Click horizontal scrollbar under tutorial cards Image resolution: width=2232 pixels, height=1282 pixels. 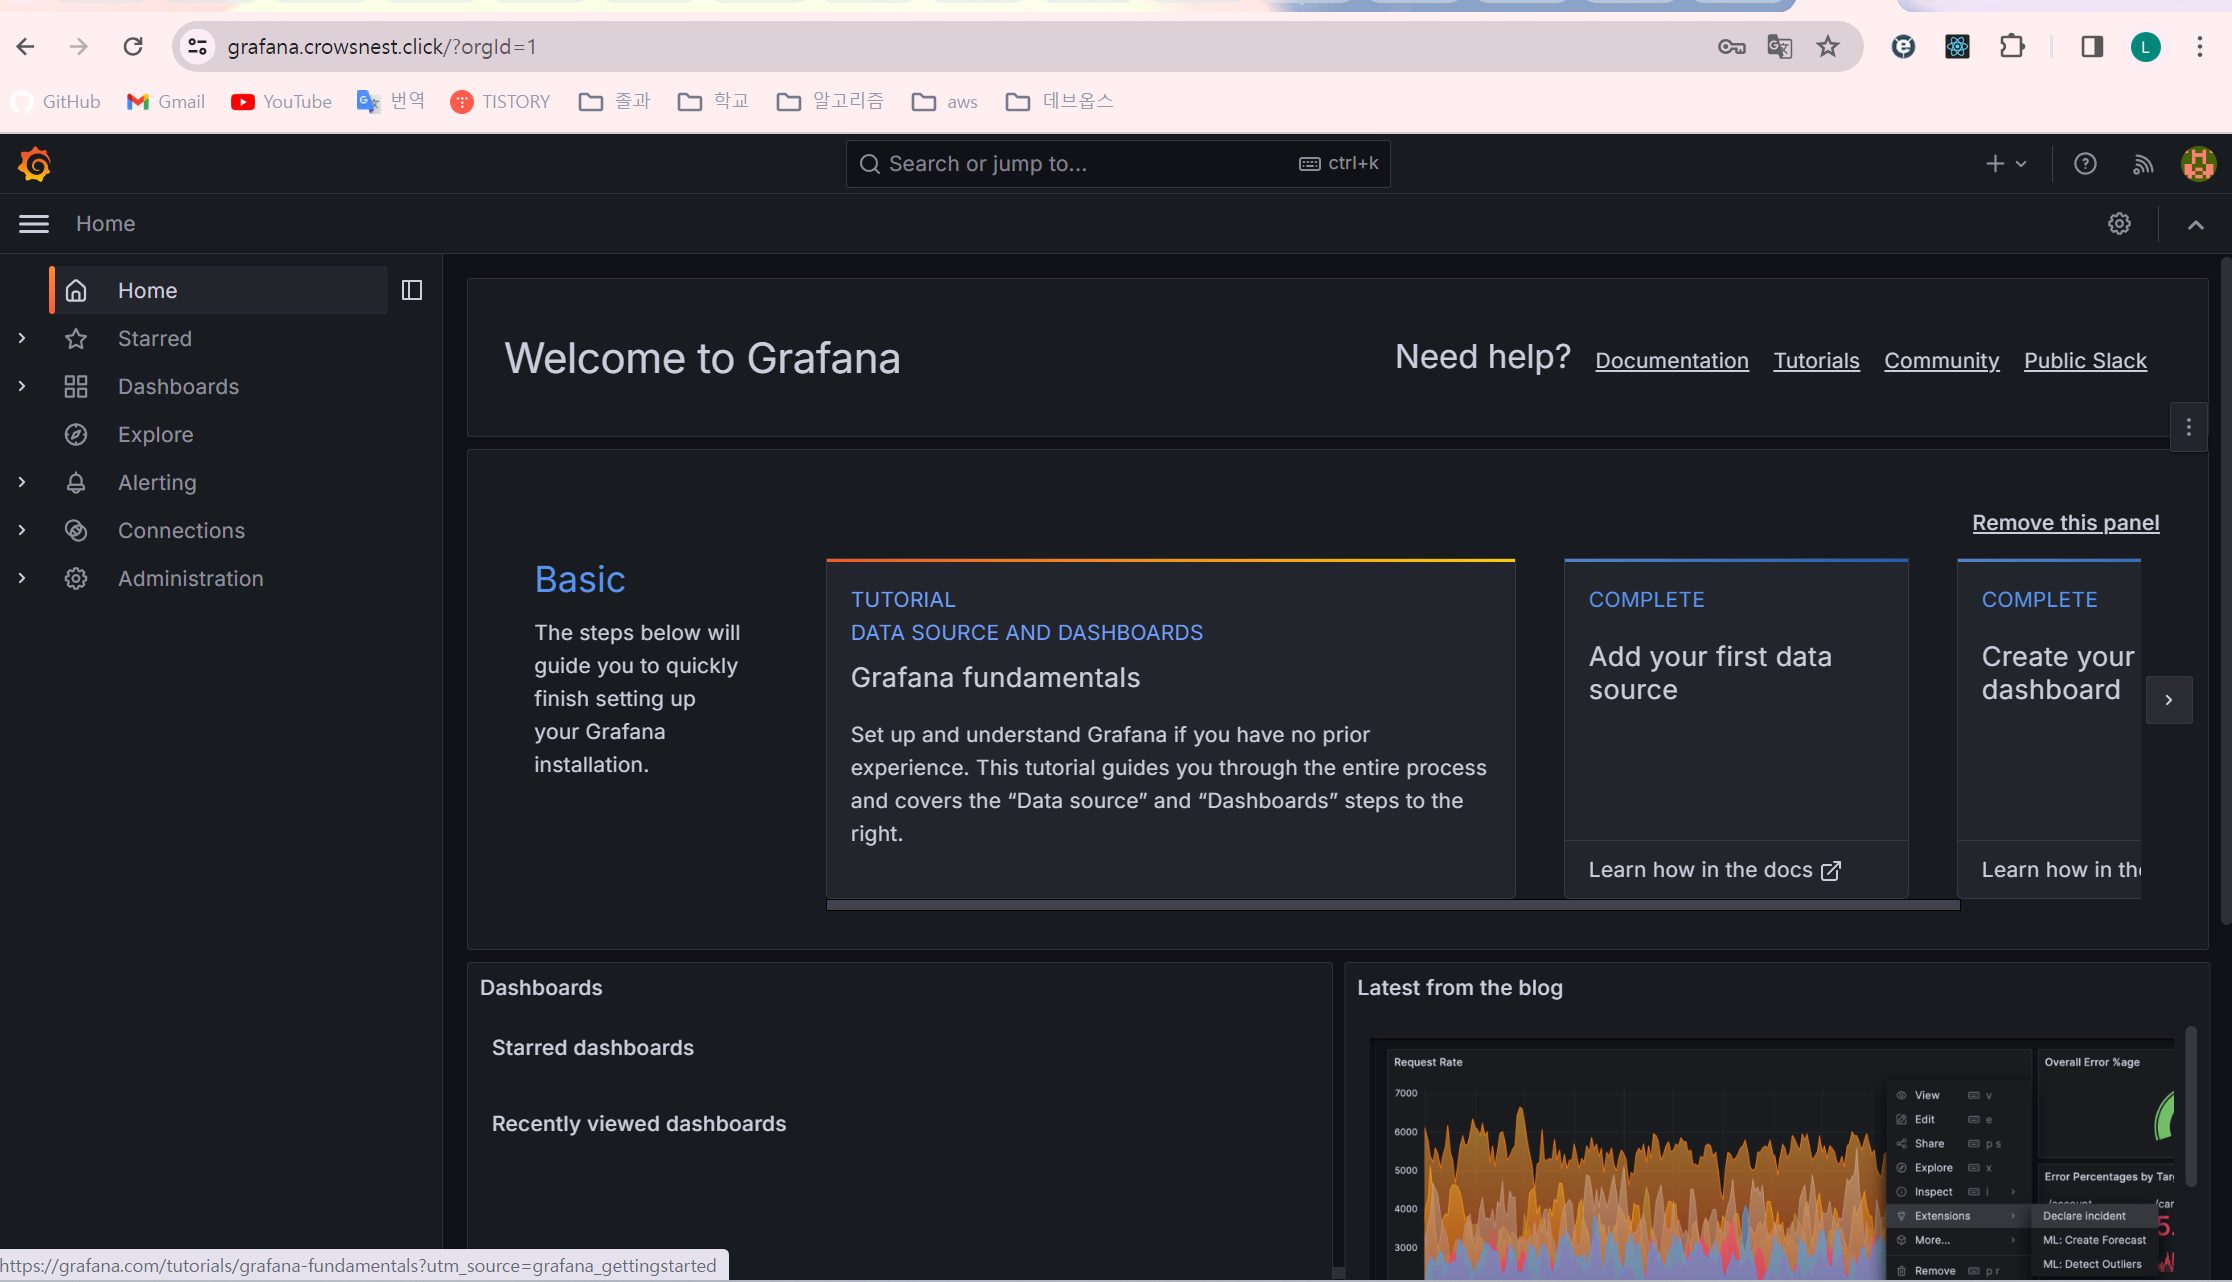coord(1392,905)
